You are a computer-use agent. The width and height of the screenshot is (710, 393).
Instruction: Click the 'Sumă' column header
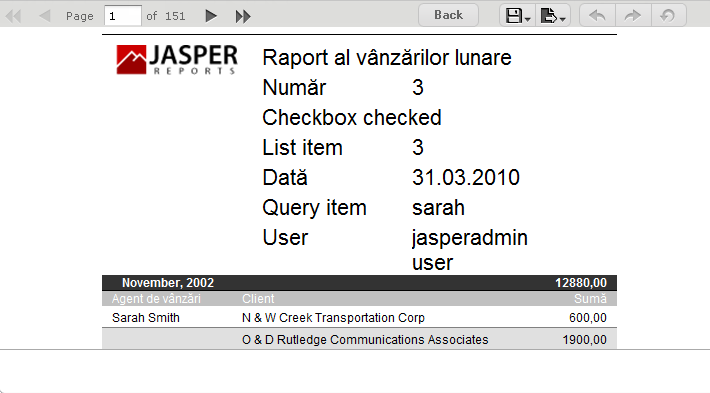(590, 299)
